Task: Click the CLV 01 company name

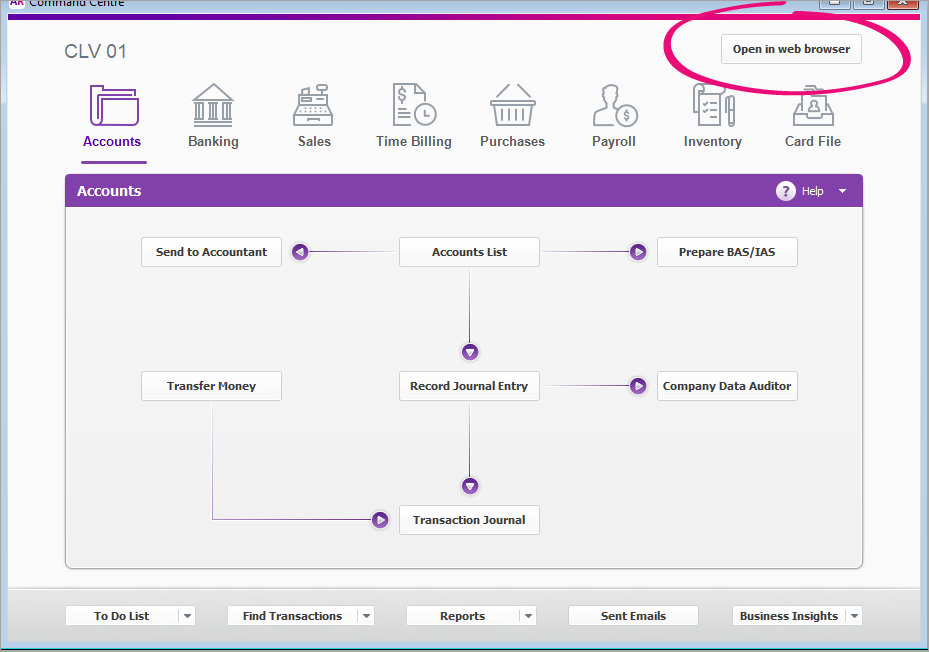Action: pyautogui.click(x=95, y=52)
